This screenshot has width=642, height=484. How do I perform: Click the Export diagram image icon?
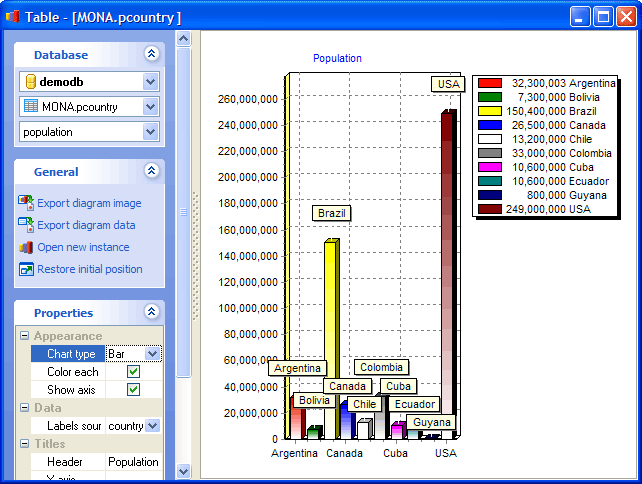coord(26,203)
